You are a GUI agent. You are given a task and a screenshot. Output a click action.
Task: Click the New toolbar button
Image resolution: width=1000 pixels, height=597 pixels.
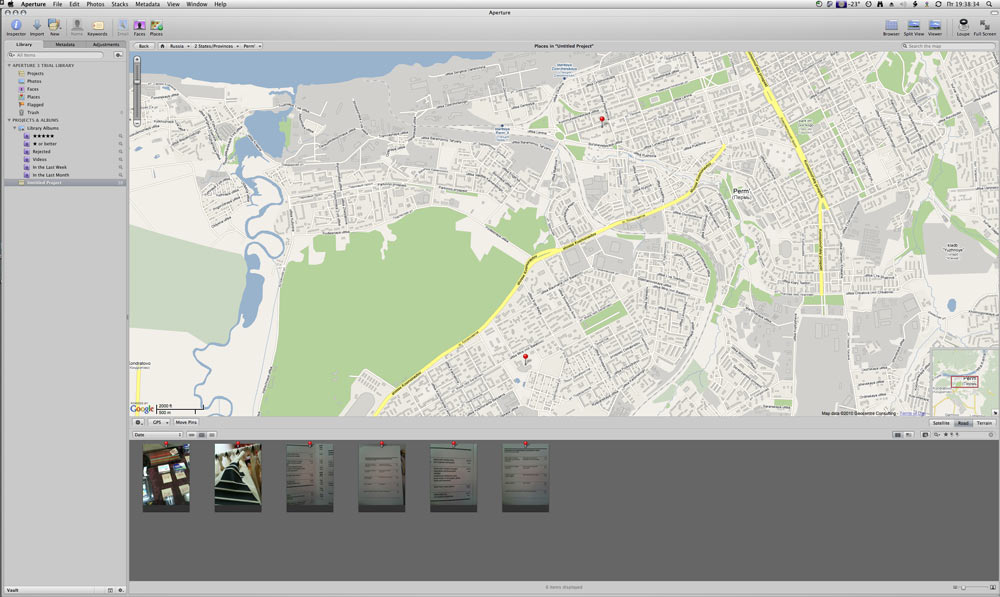(x=55, y=27)
